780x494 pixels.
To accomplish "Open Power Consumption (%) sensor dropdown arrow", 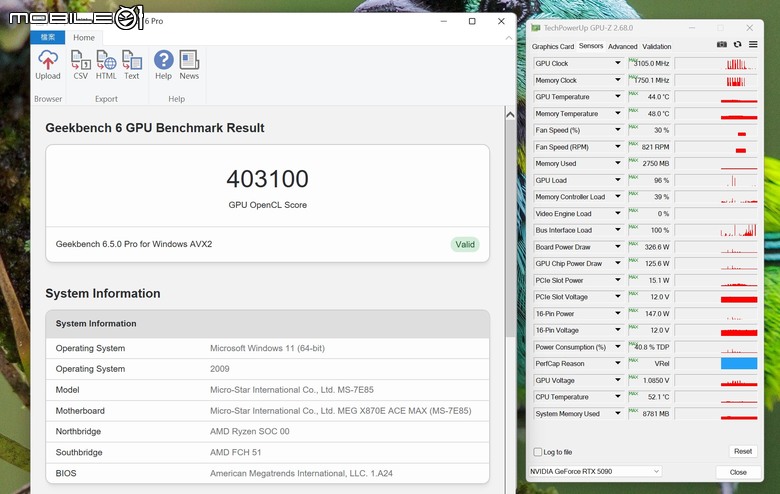I will 618,346.
